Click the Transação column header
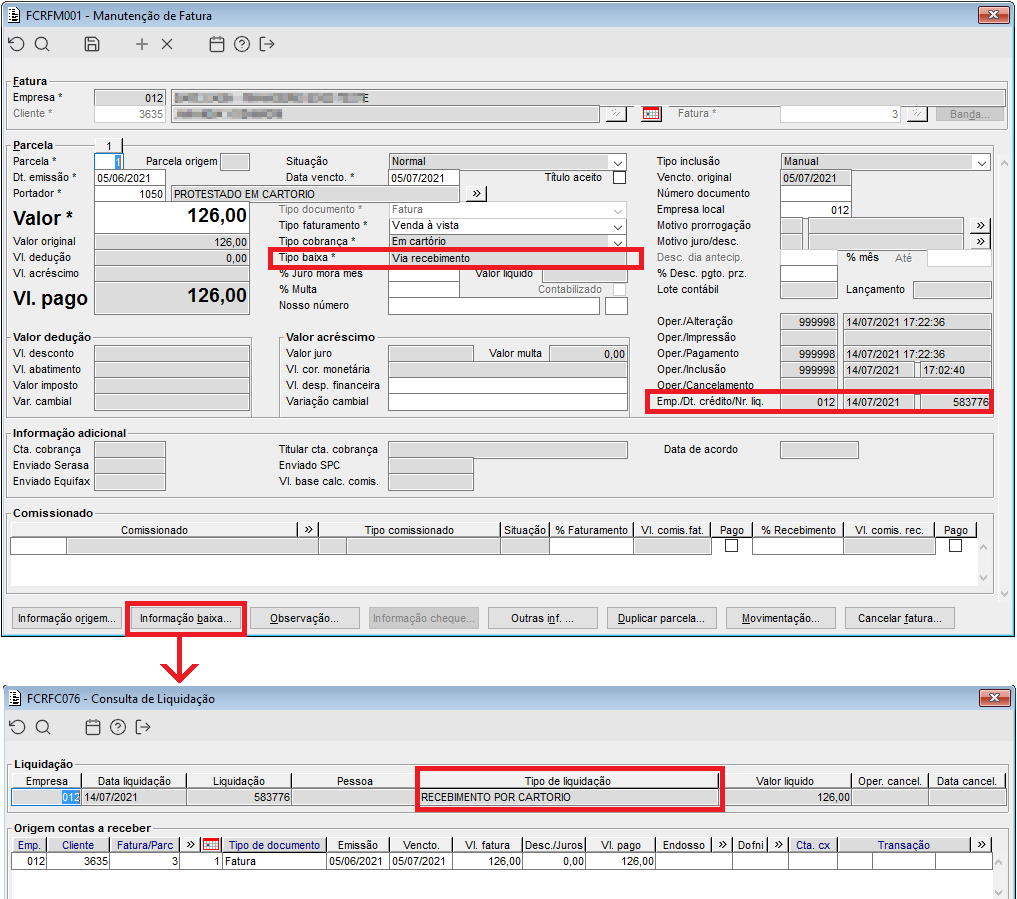Viewport: 1017px width, 899px height. point(903,845)
